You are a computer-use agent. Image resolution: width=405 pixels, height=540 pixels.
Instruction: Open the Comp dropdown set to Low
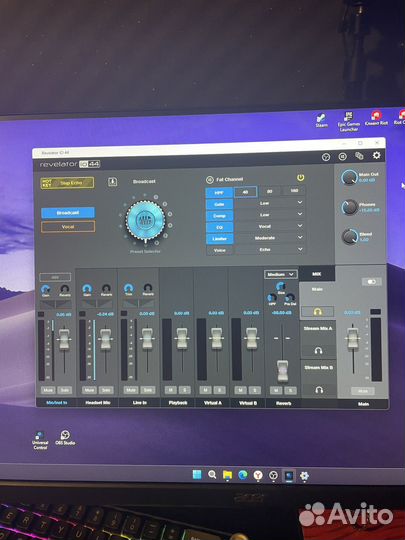(270, 215)
